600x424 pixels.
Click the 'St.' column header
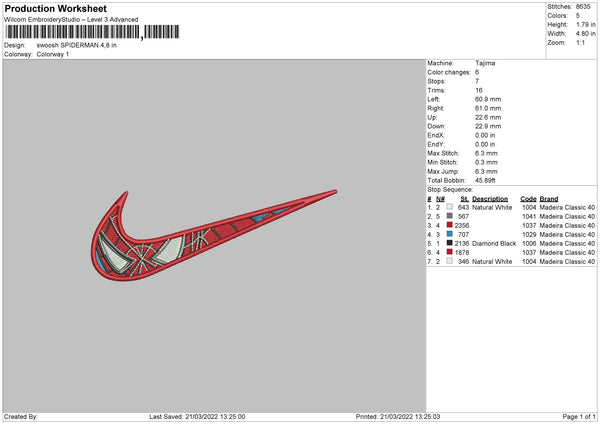pyautogui.click(x=465, y=199)
